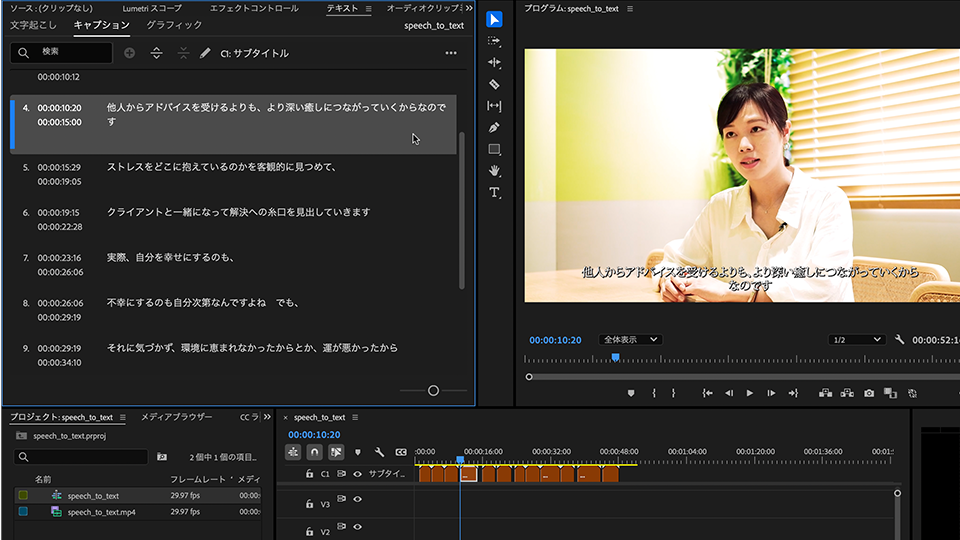This screenshot has height=540, width=960.
Task: Open エフェクトコントロール panel tab
Action: [254, 9]
